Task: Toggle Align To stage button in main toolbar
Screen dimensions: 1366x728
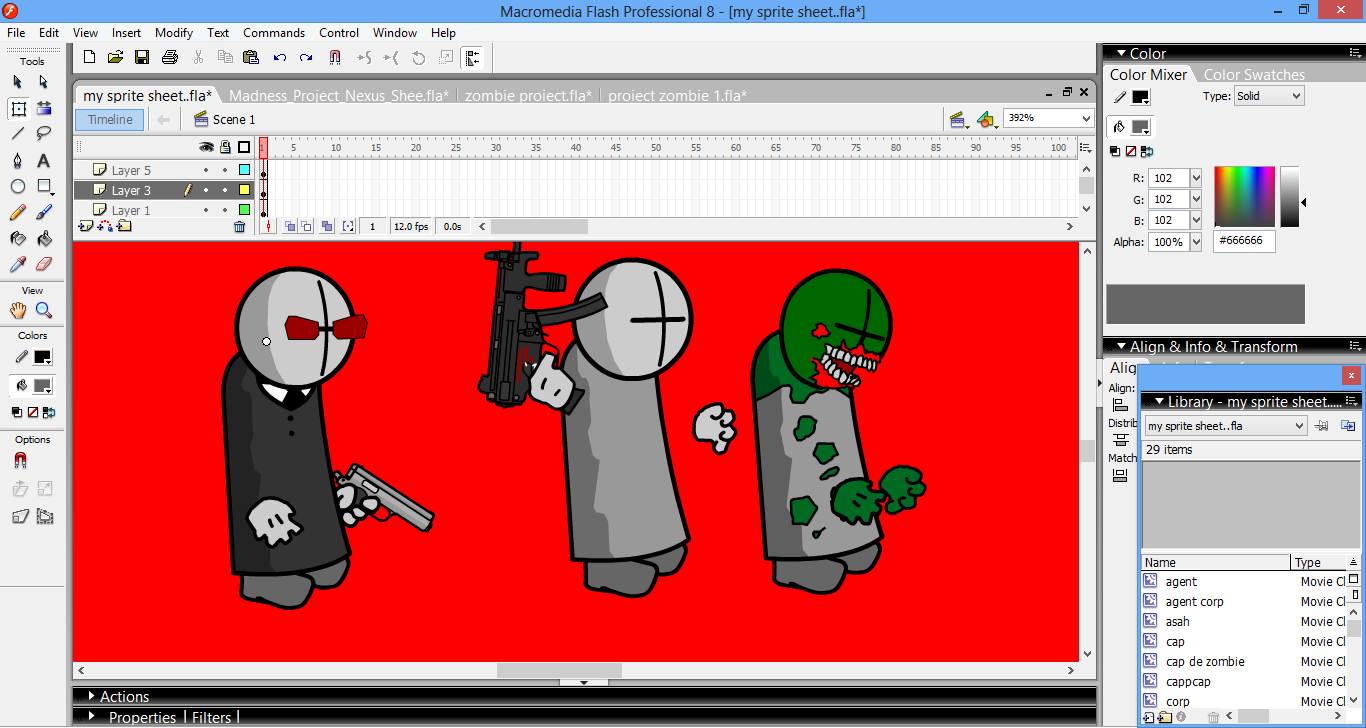Action: pyautogui.click(x=472, y=58)
